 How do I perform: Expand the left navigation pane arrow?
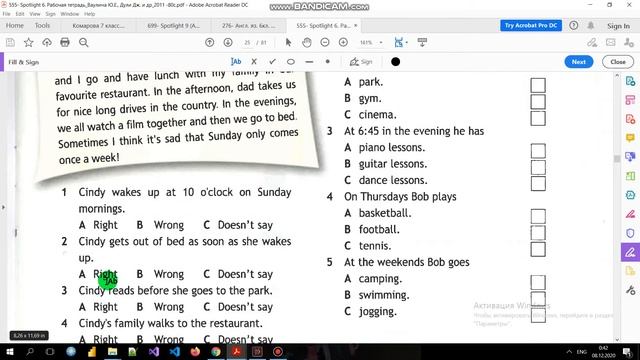[3, 207]
